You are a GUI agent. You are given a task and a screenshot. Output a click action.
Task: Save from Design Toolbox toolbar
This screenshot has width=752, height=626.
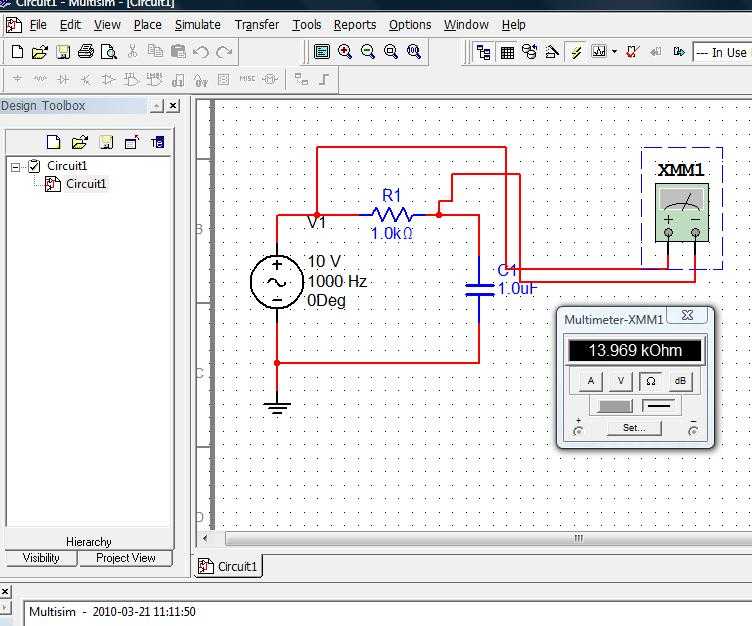(106, 142)
